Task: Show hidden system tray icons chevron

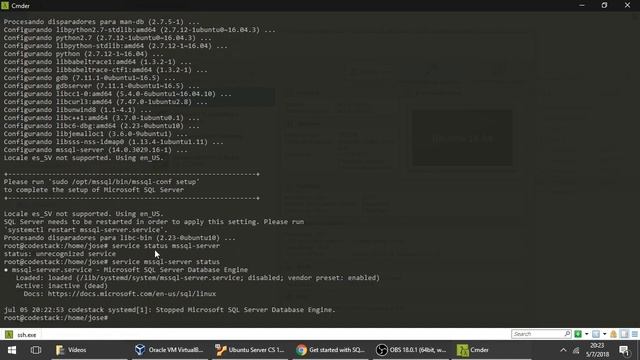Action: 563,350
